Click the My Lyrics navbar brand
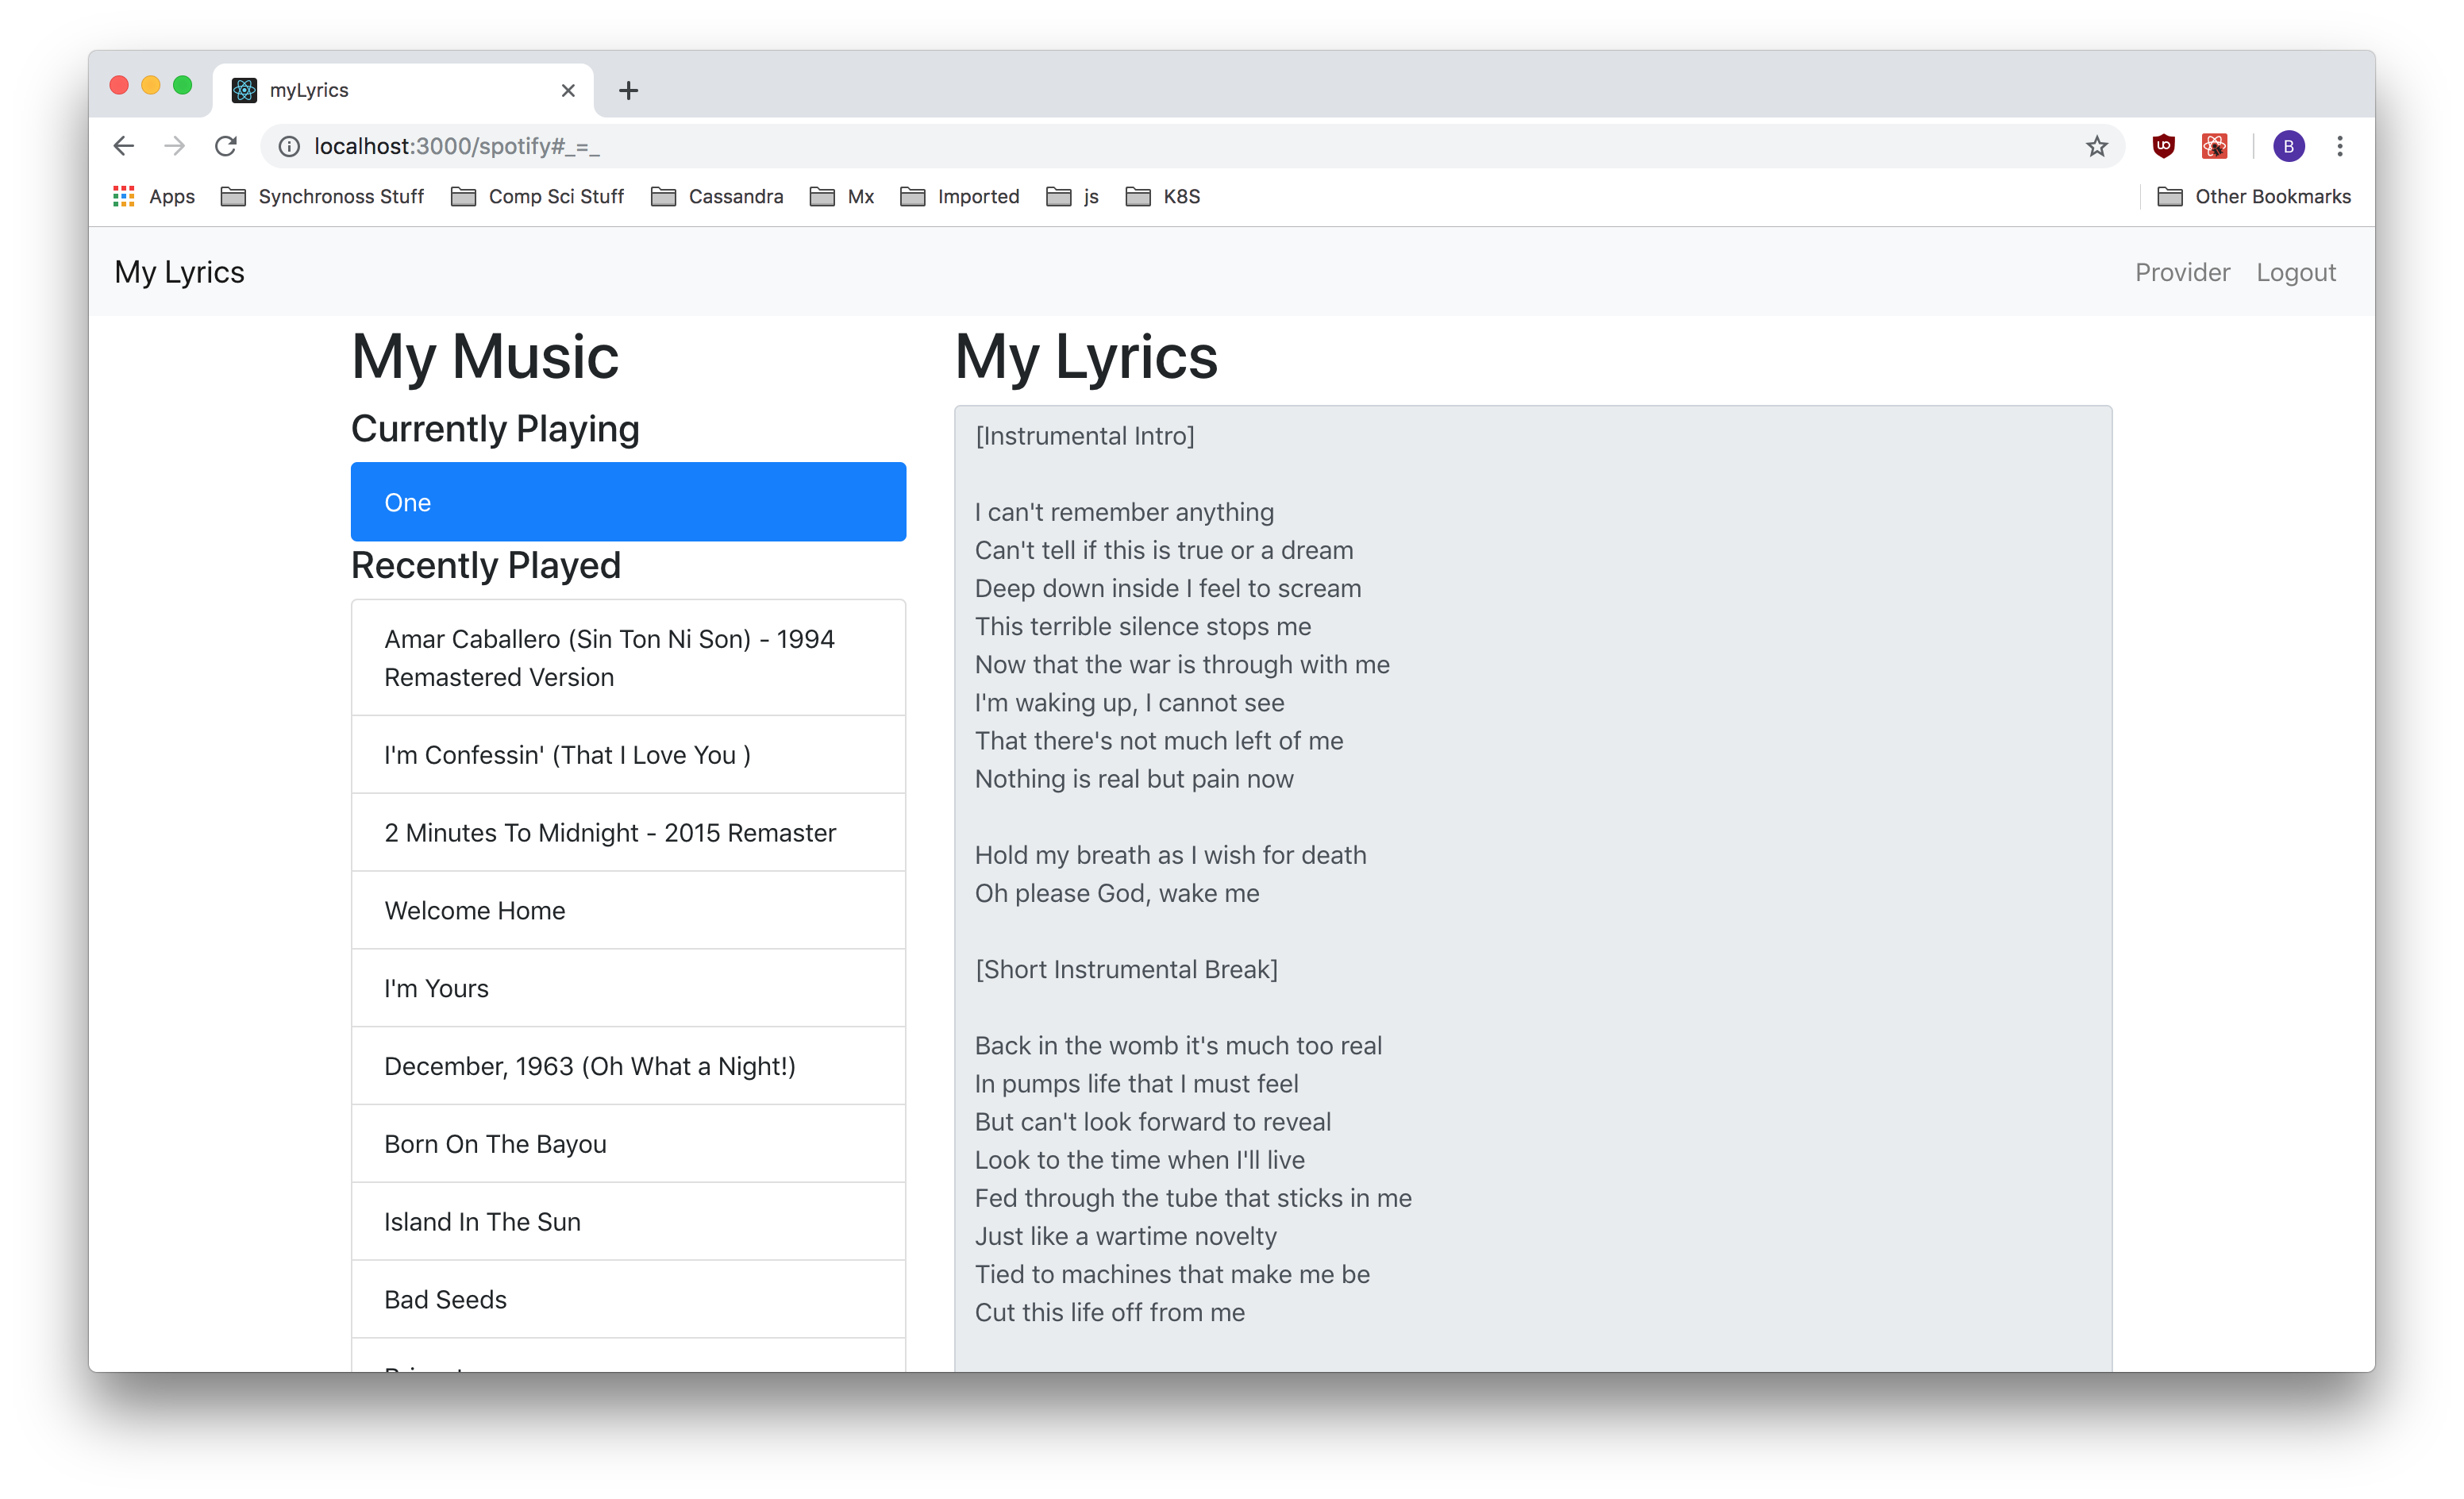This screenshot has width=2464, height=1499. click(x=179, y=272)
